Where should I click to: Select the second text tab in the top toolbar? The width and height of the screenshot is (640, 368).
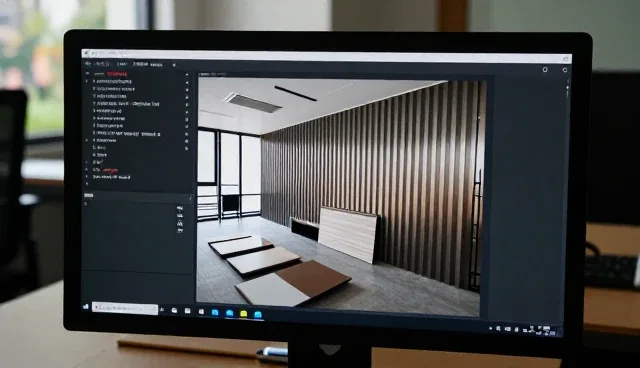coord(122,64)
